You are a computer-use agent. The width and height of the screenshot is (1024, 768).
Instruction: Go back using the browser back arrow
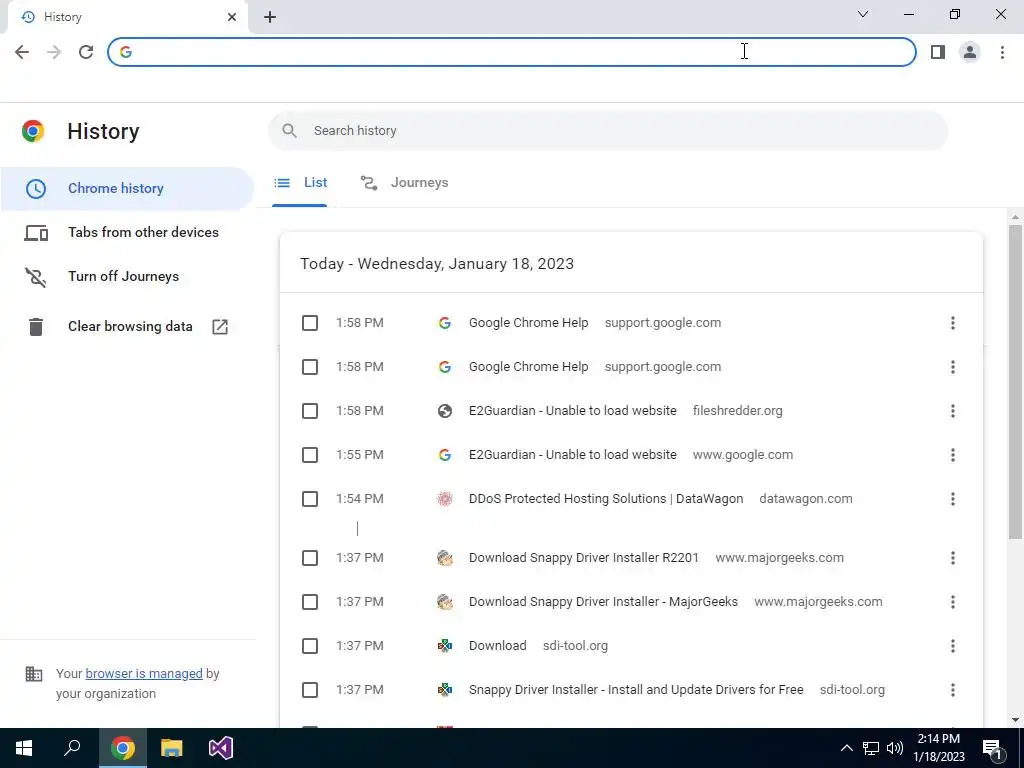coord(22,52)
